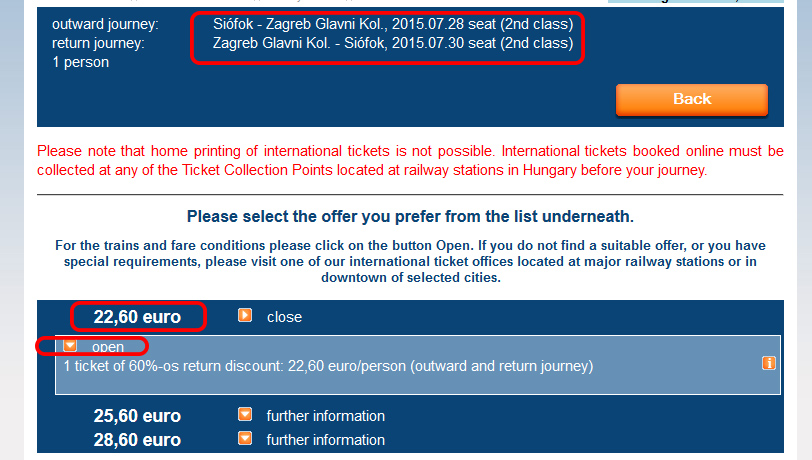Expand 28,60 euro offer arrow icon
The image size is (812, 460).
pos(245,438)
